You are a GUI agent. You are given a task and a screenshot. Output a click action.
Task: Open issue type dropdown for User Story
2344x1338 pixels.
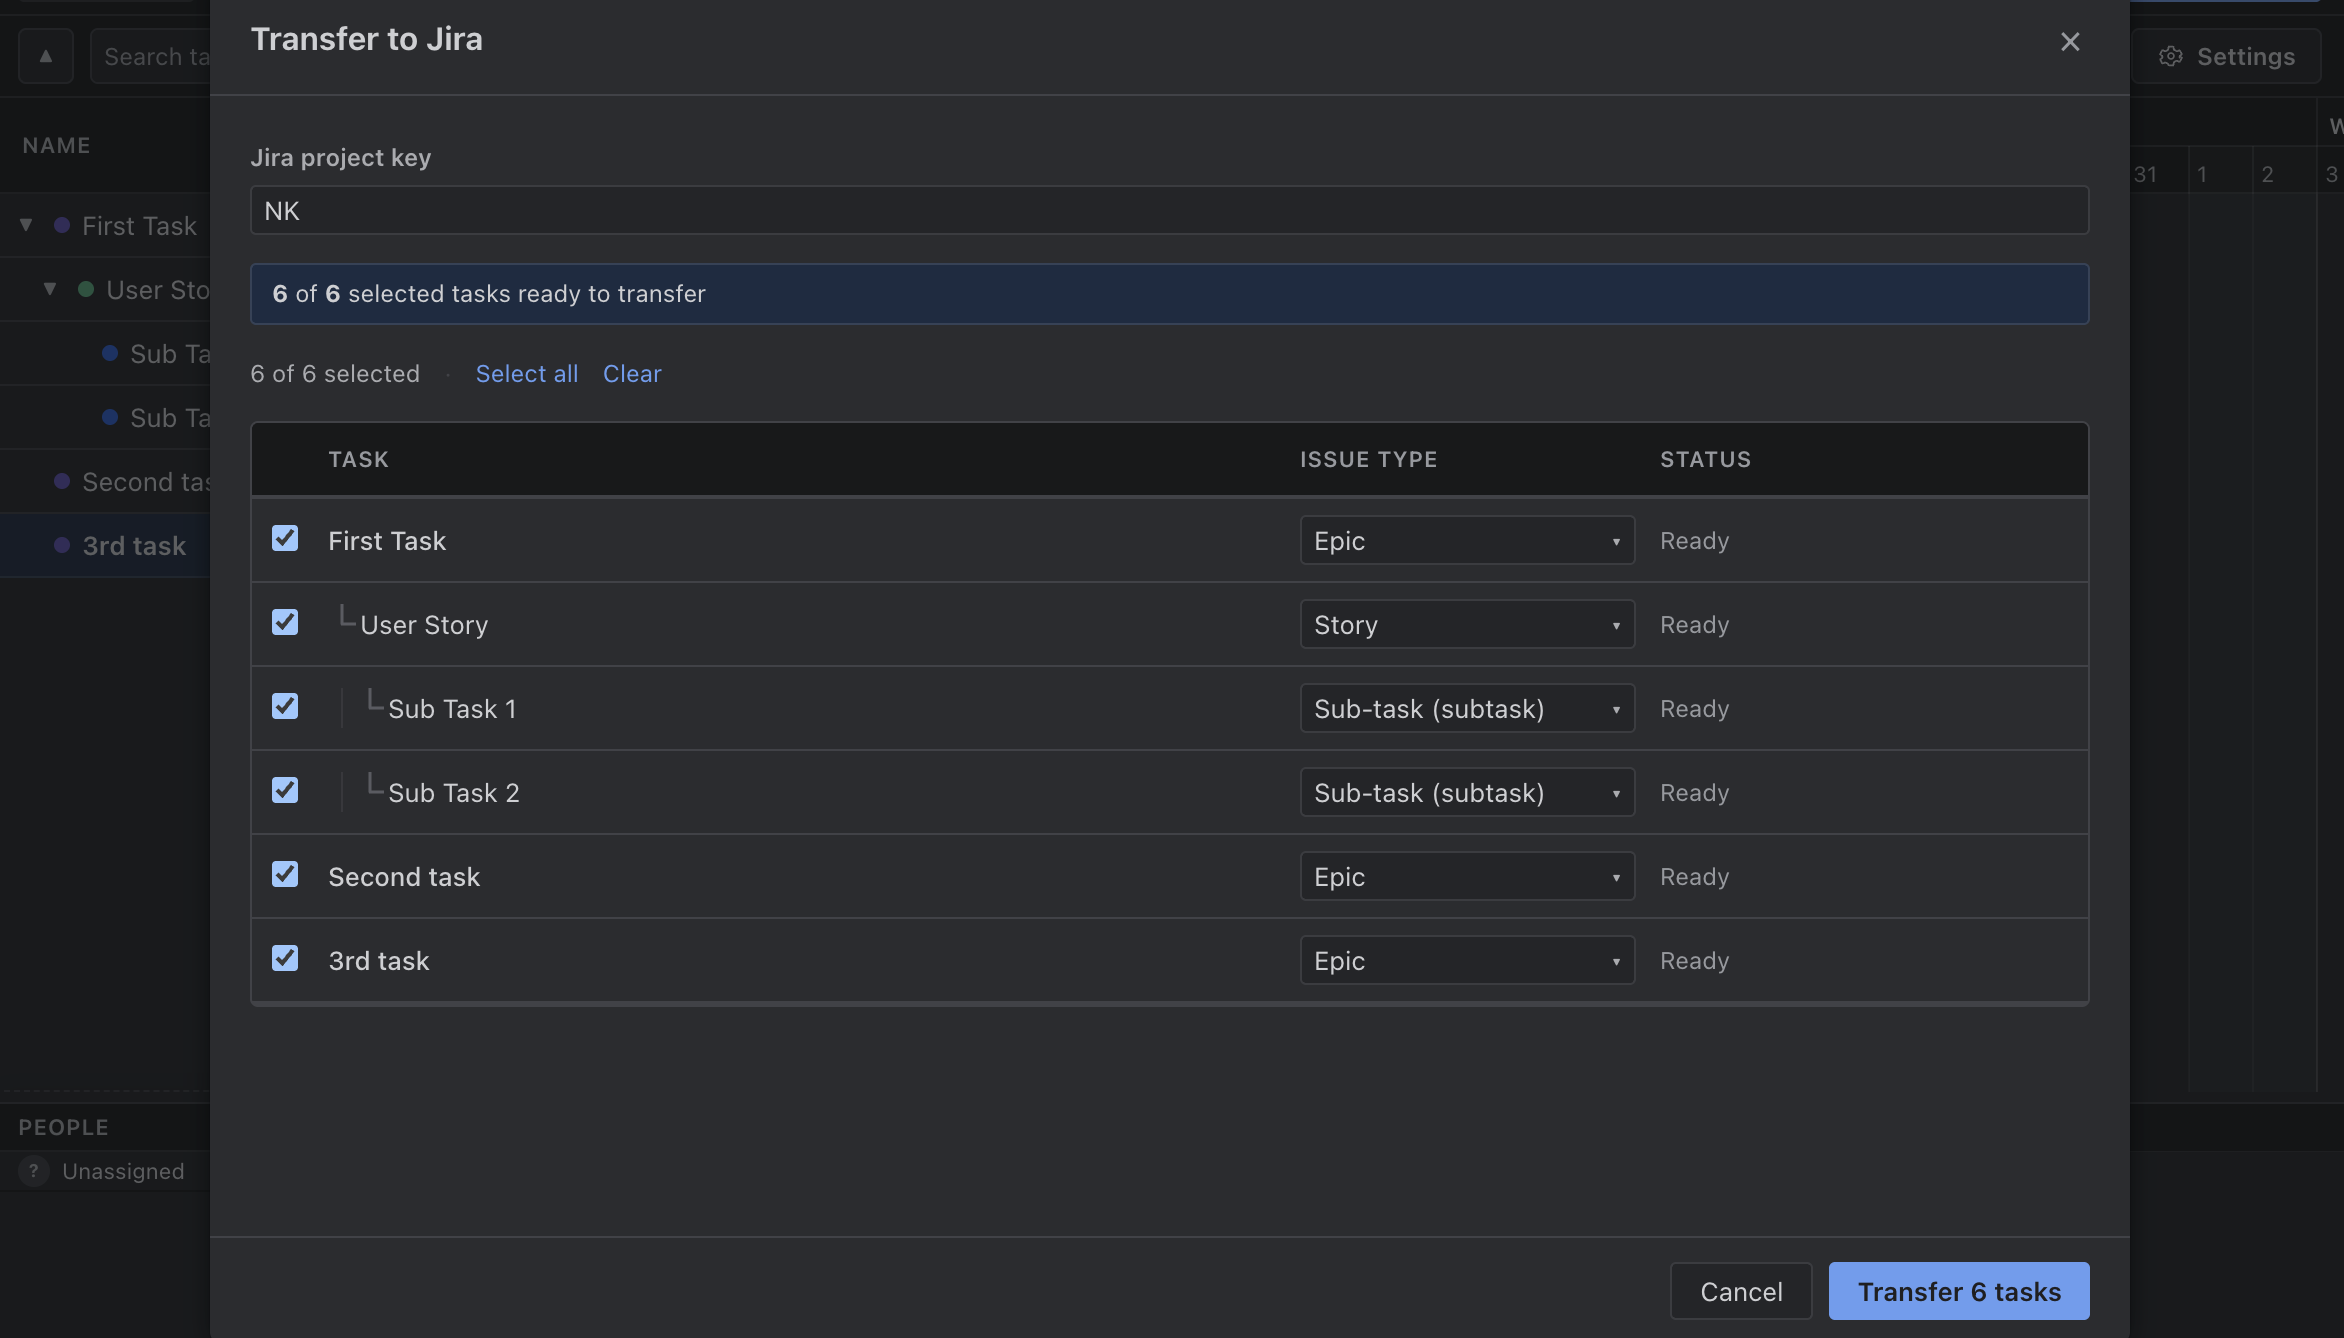(1467, 624)
